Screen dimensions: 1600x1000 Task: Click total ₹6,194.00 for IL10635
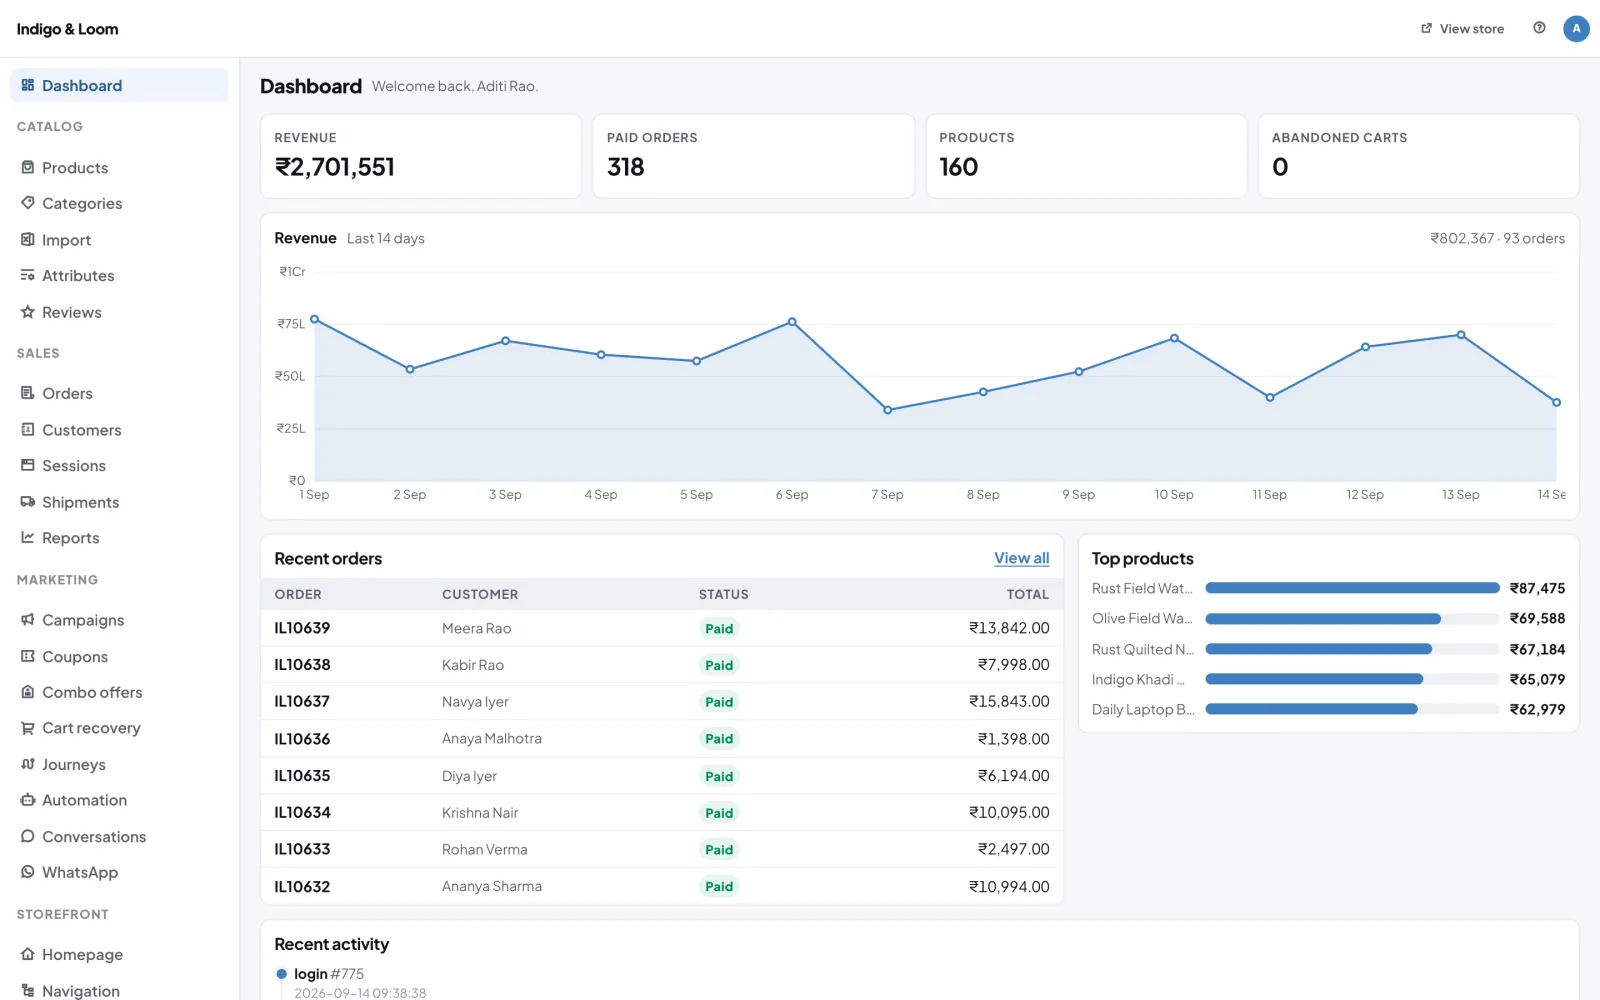[x=1013, y=775]
